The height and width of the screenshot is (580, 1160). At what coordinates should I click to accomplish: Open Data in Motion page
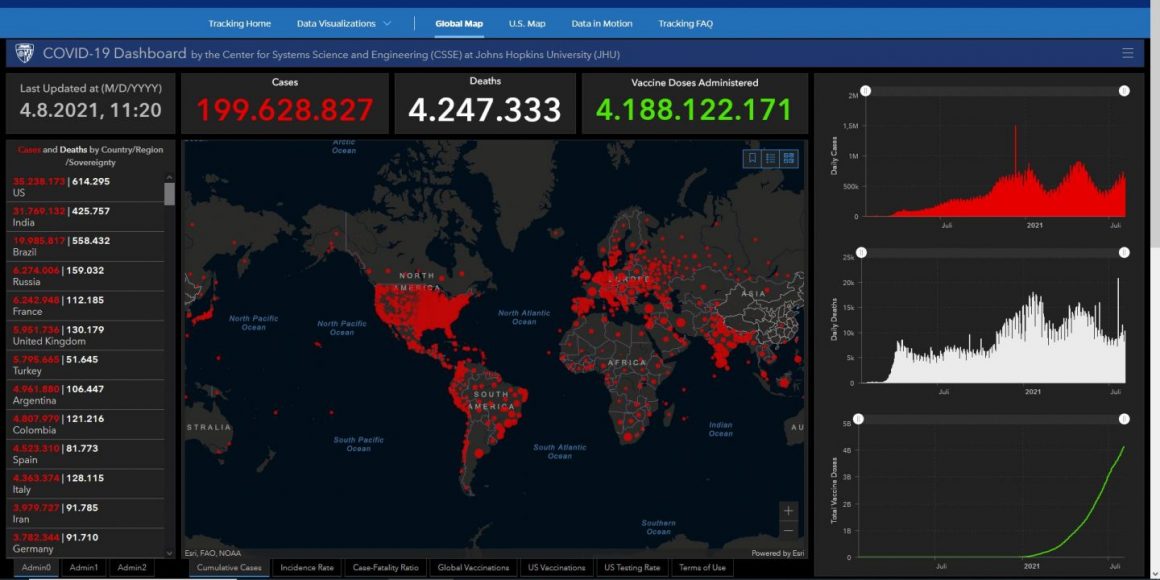(601, 24)
